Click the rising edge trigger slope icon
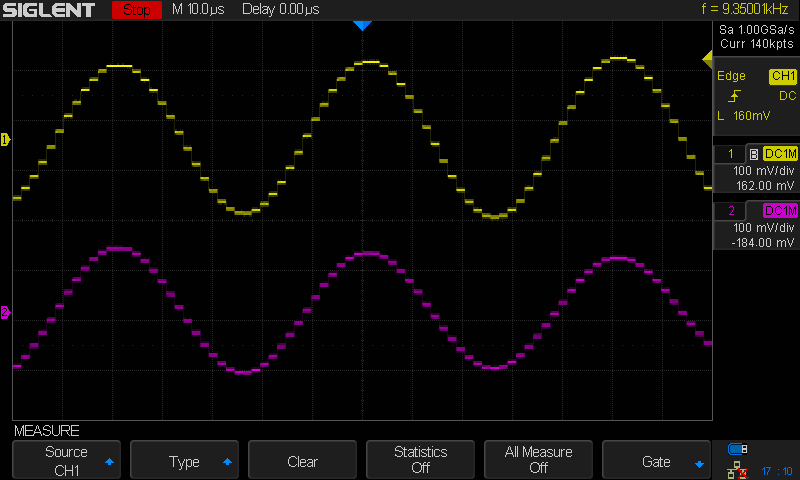 pyautogui.click(x=735, y=96)
